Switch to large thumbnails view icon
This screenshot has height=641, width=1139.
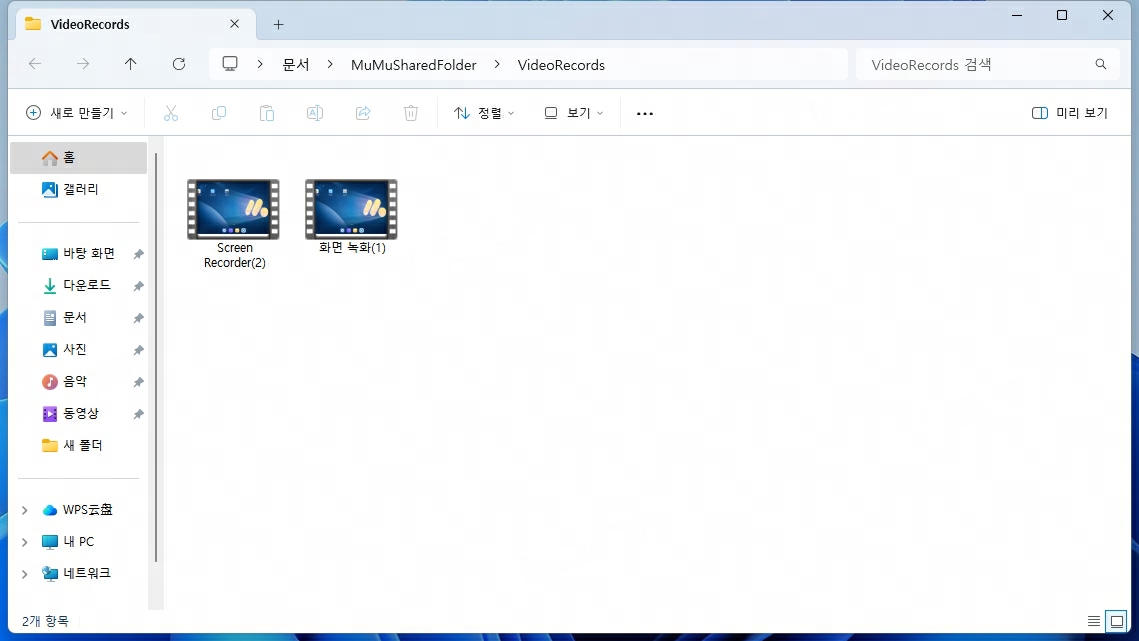pyautogui.click(x=1117, y=621)
